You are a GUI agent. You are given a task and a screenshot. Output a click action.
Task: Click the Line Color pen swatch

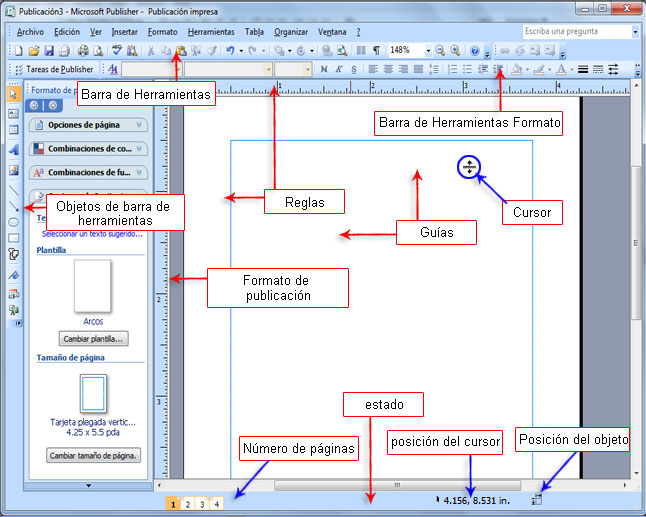click(539, 69)
